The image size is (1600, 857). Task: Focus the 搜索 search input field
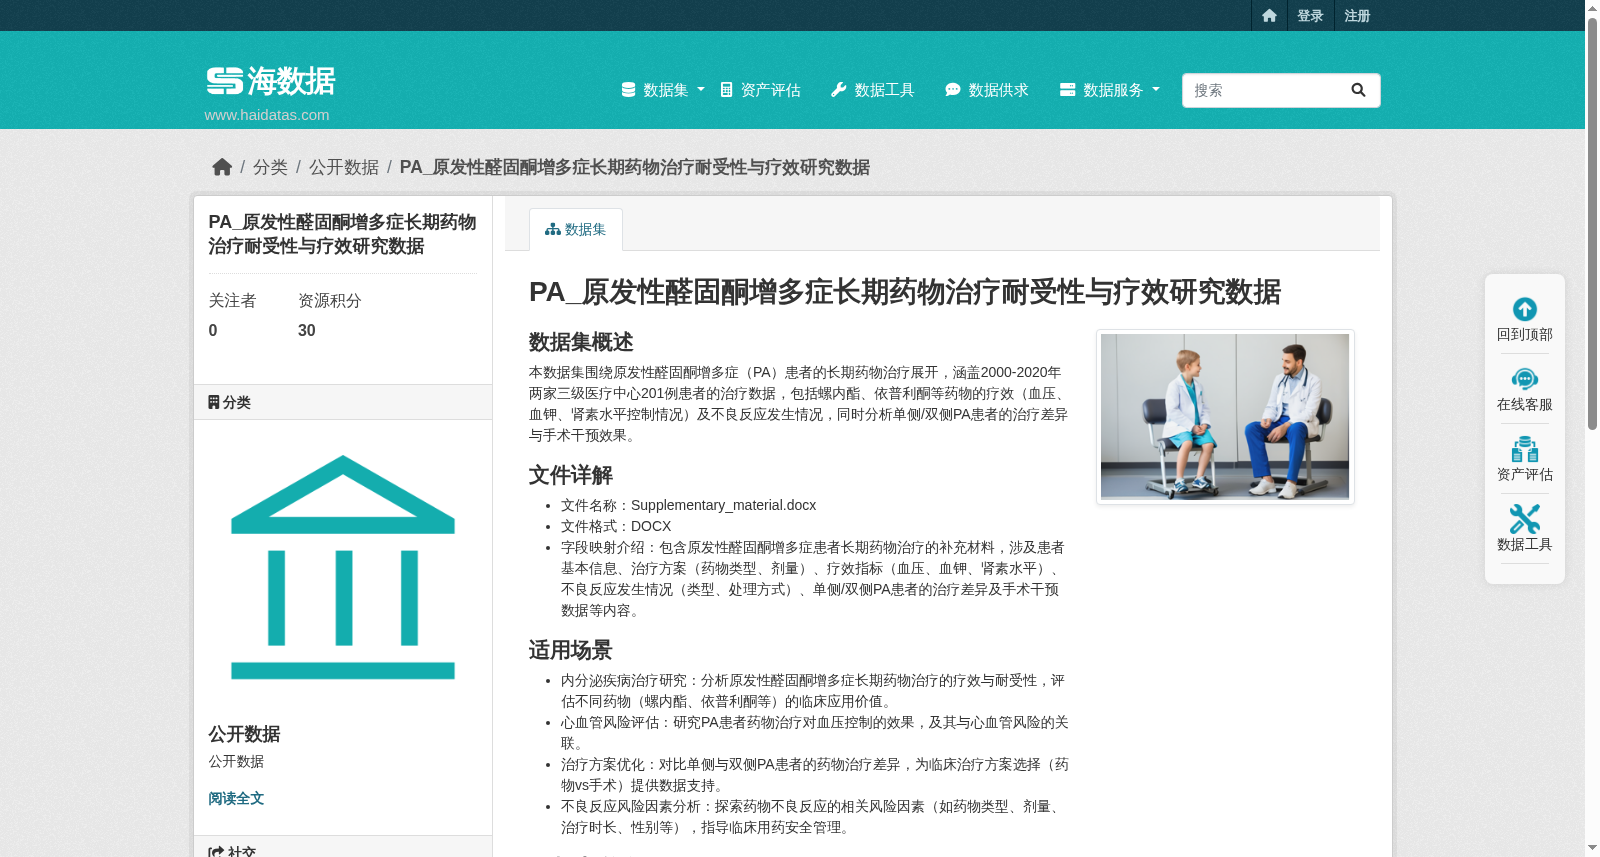point(1260,90)
